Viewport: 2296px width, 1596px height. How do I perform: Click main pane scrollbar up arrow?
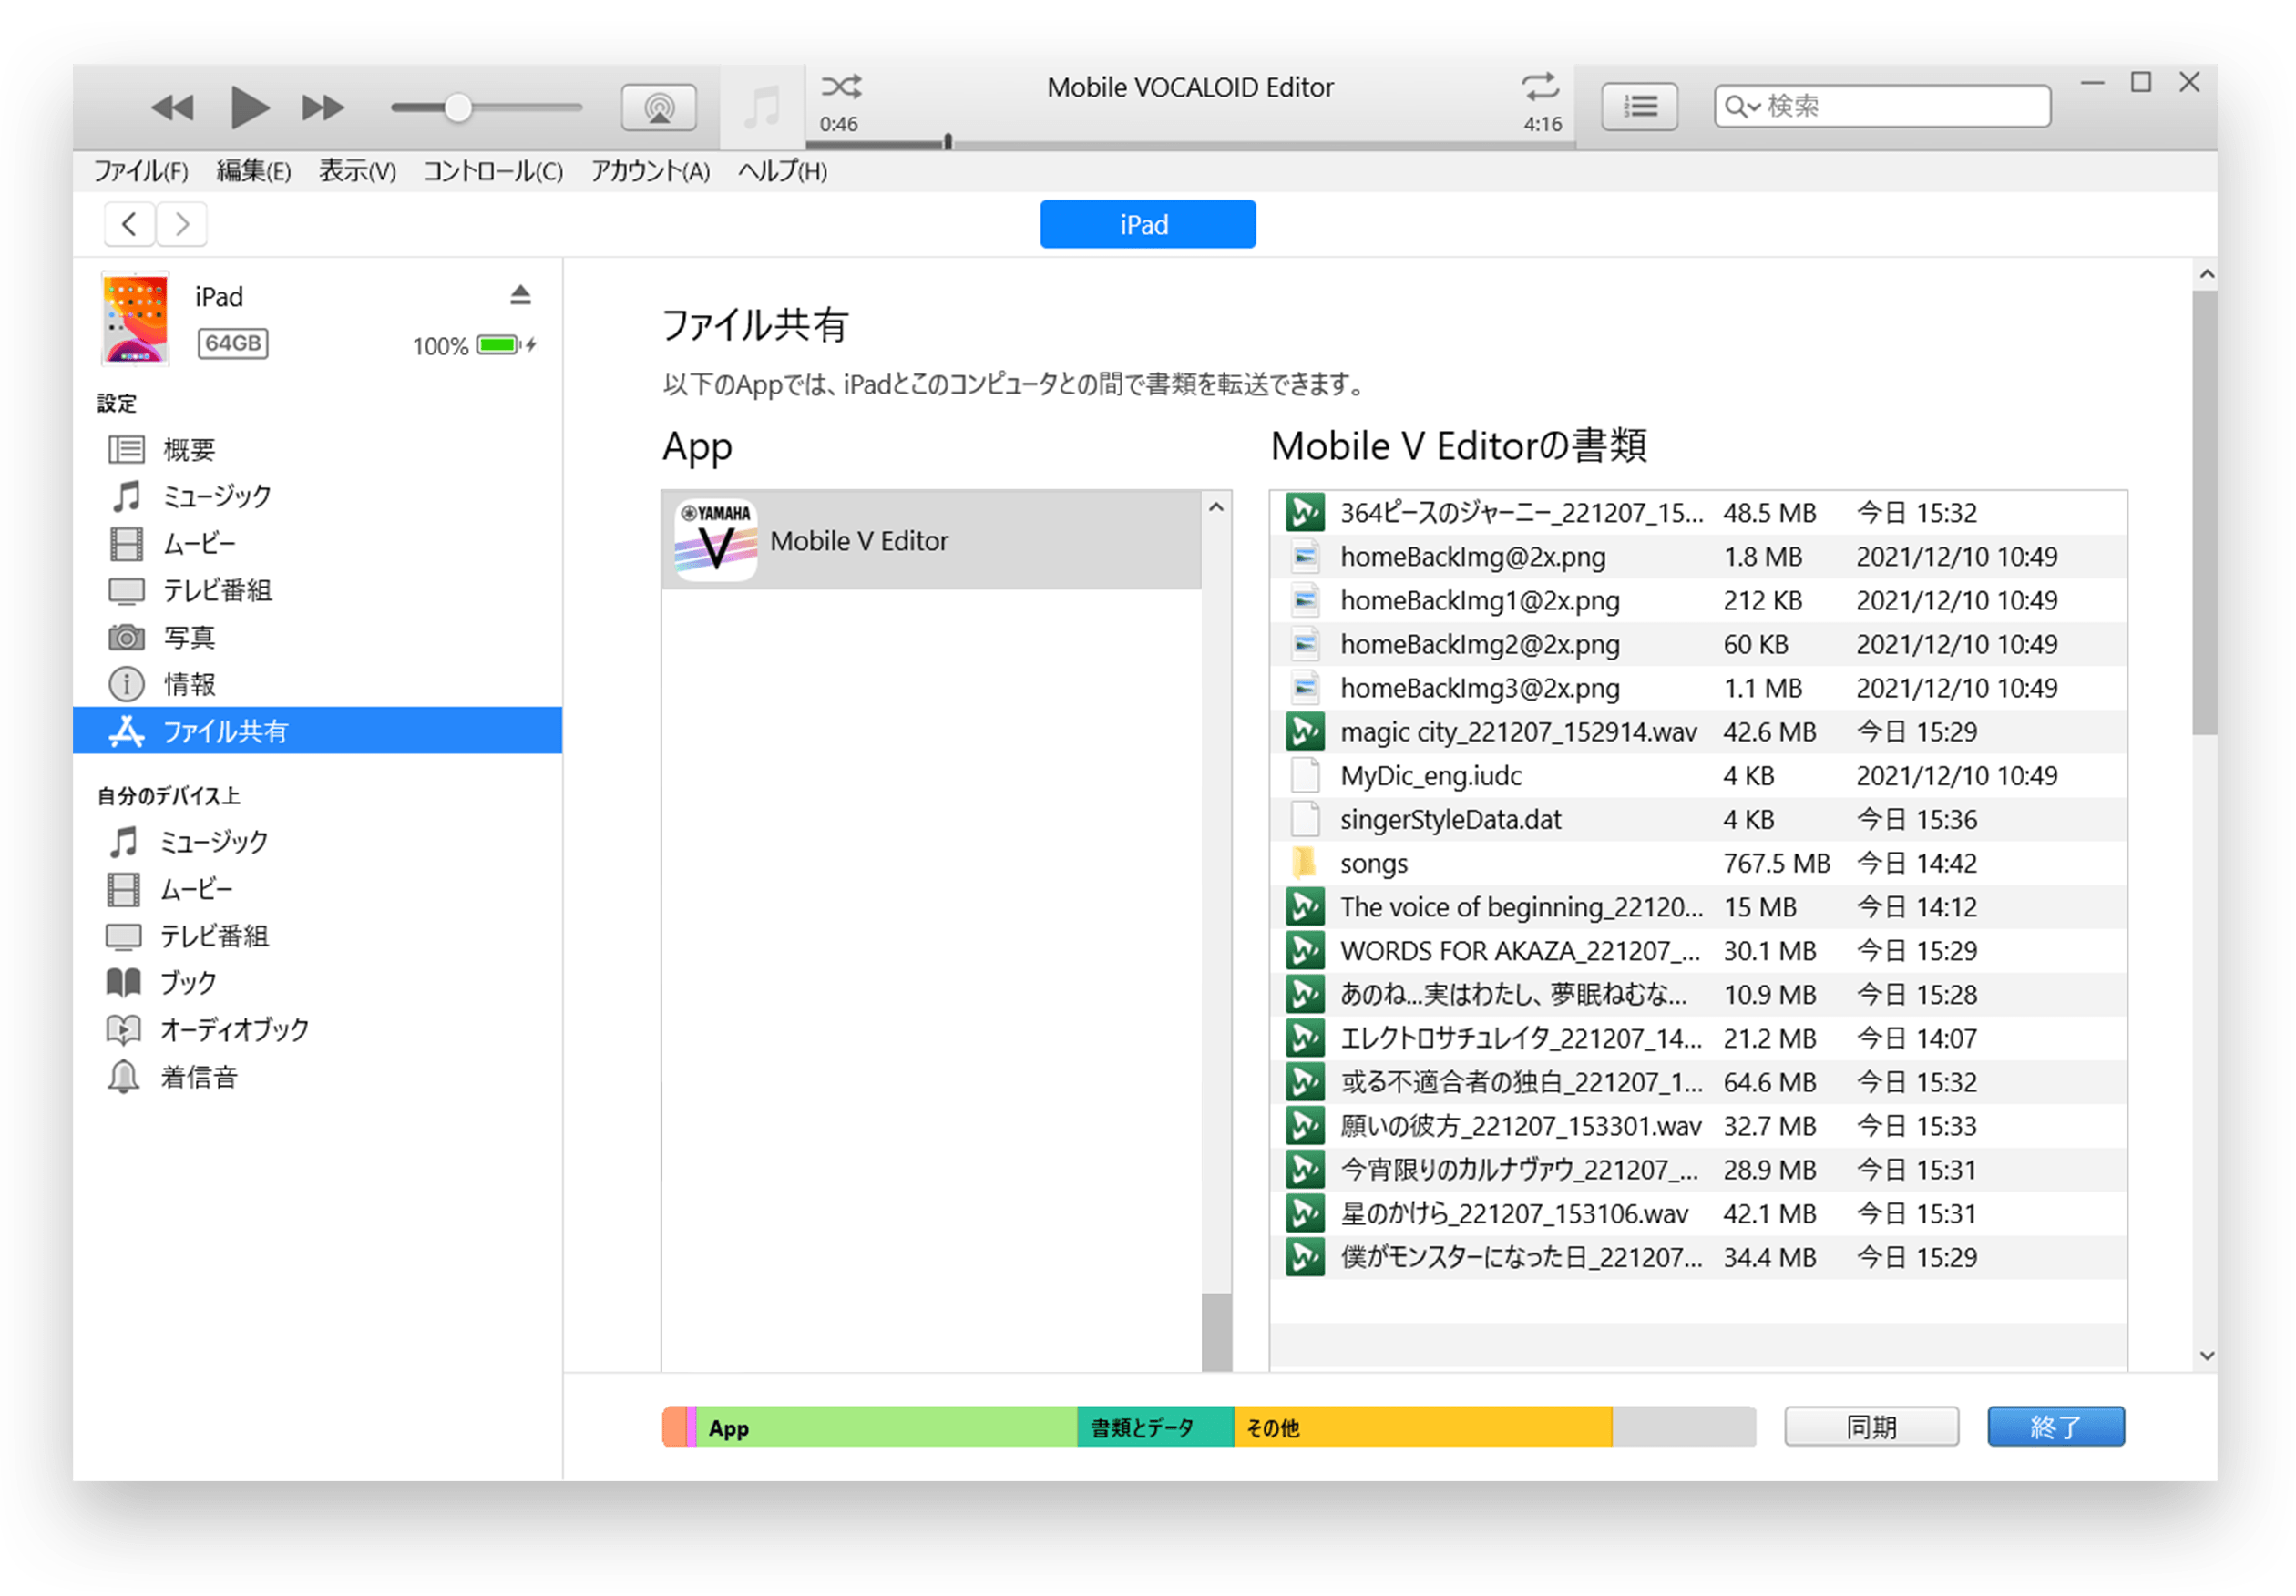pos(2207,274)
